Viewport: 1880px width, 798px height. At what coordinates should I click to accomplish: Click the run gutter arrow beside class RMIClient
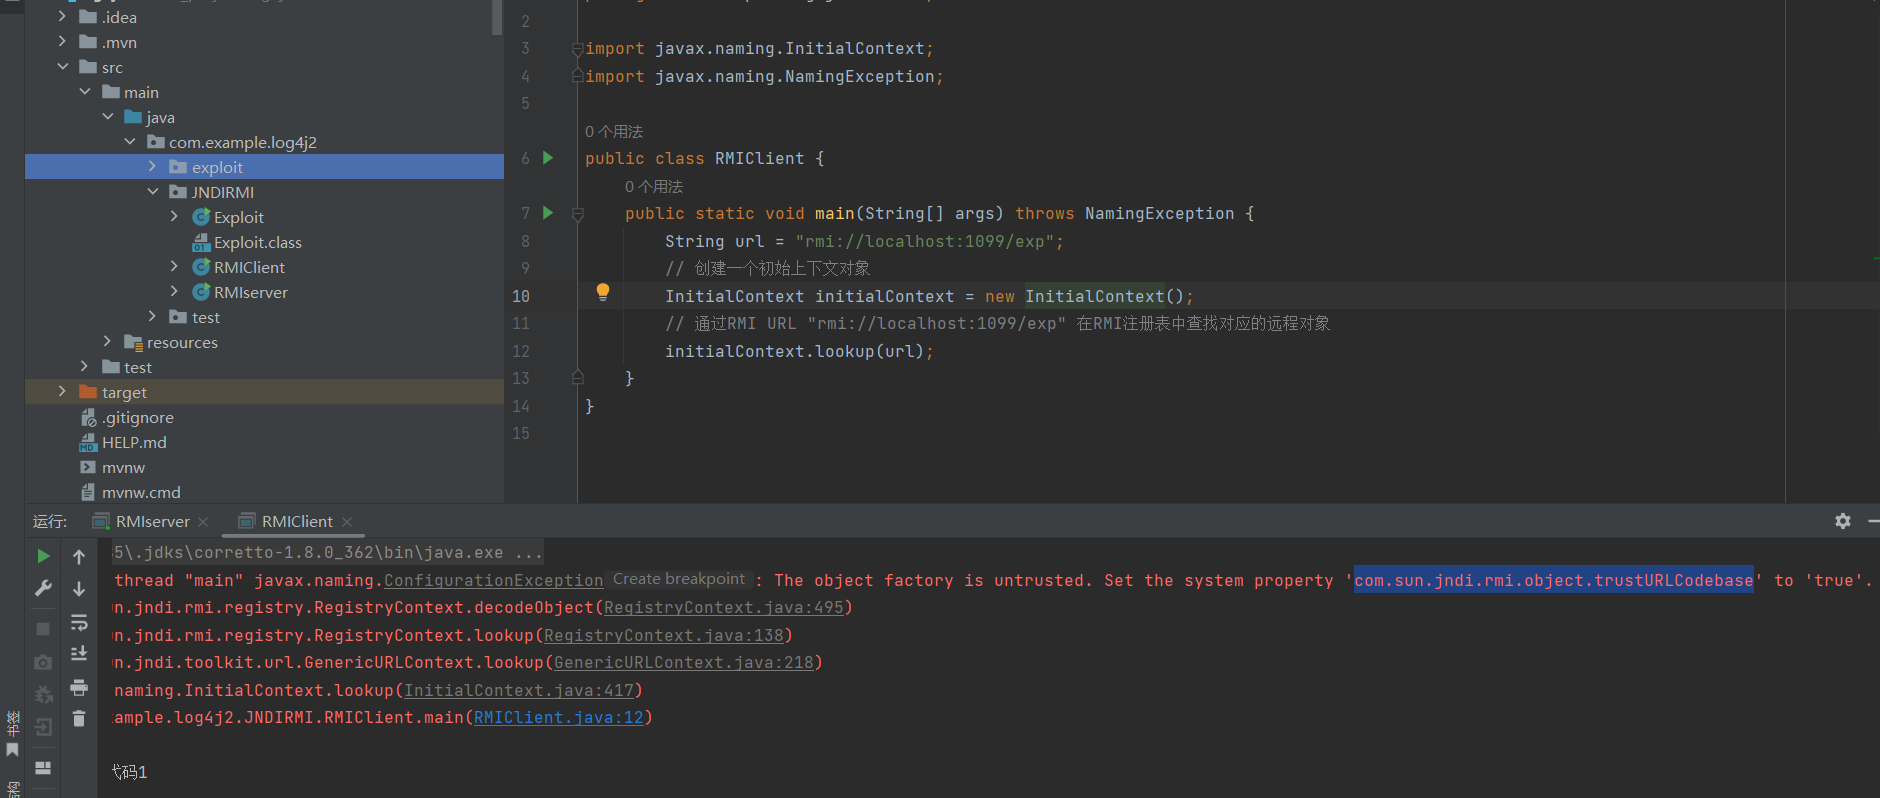pyautogui.click(x=548, y=158)
